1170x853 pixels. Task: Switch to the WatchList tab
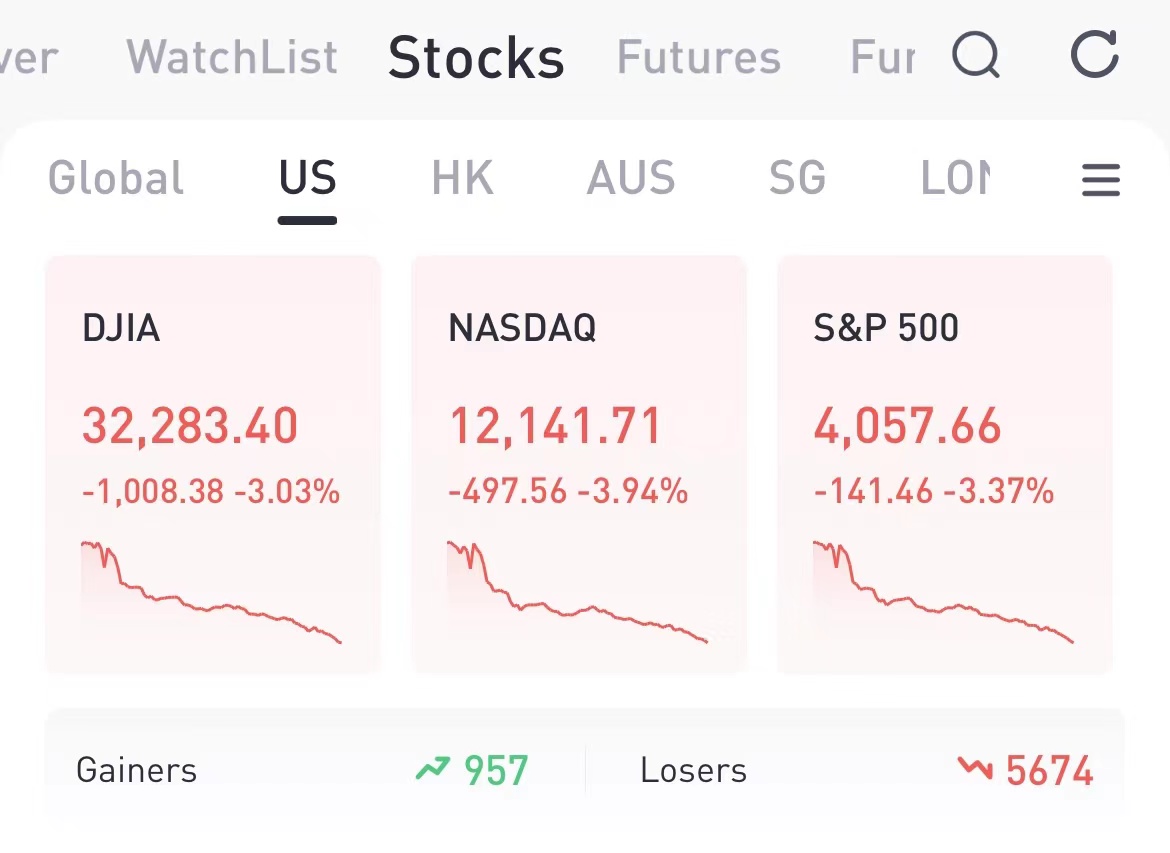coord(232,57)
